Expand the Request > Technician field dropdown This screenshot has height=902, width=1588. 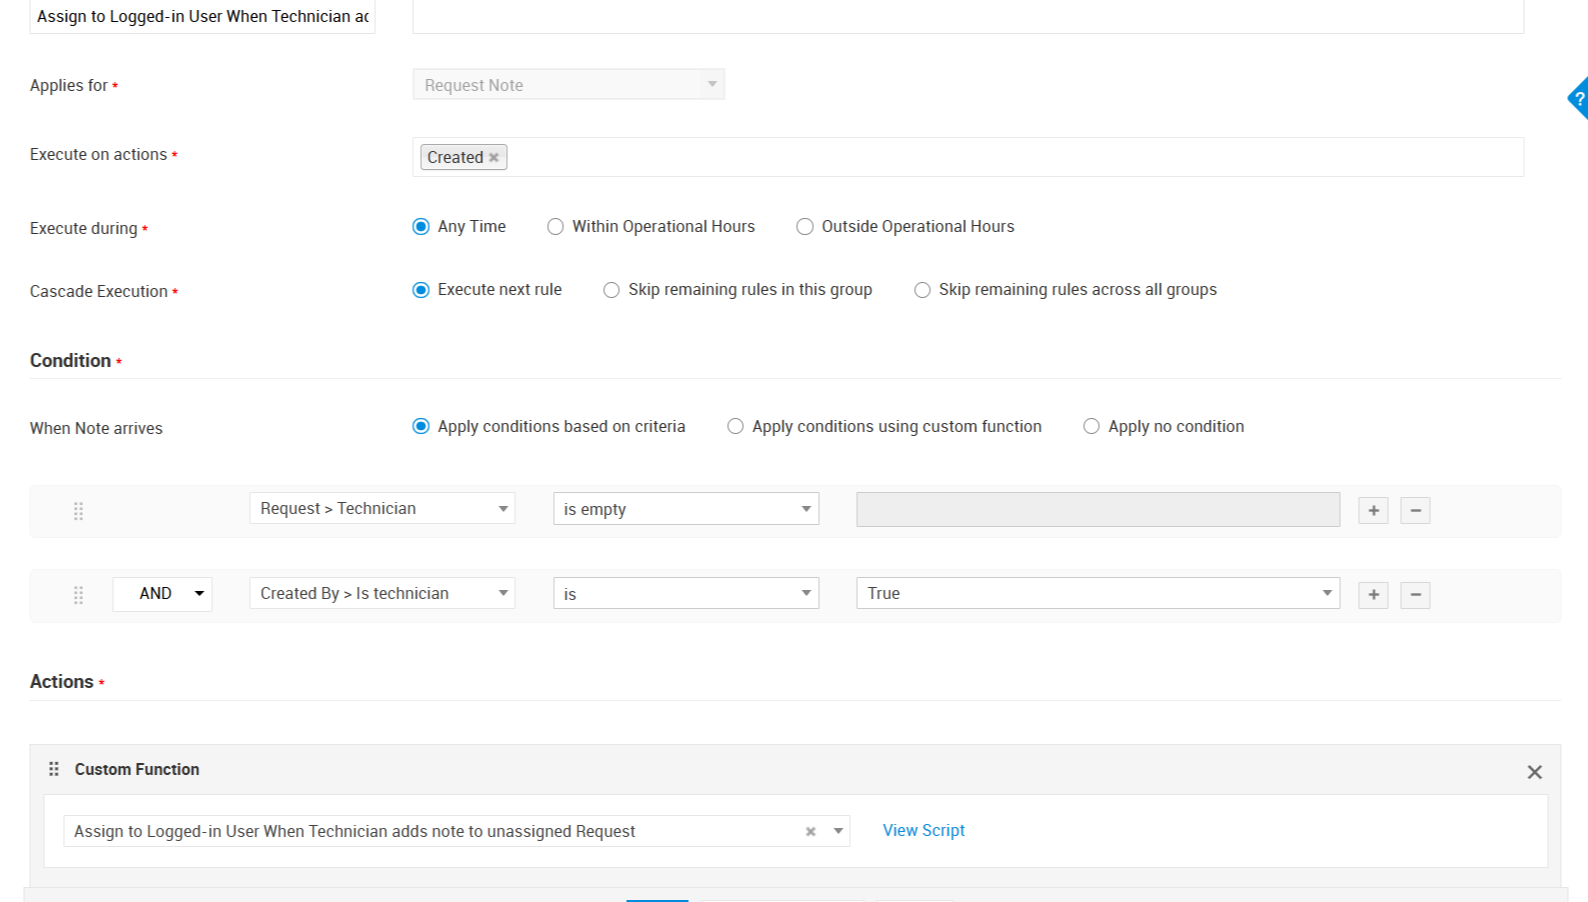[x=382, y=509]
